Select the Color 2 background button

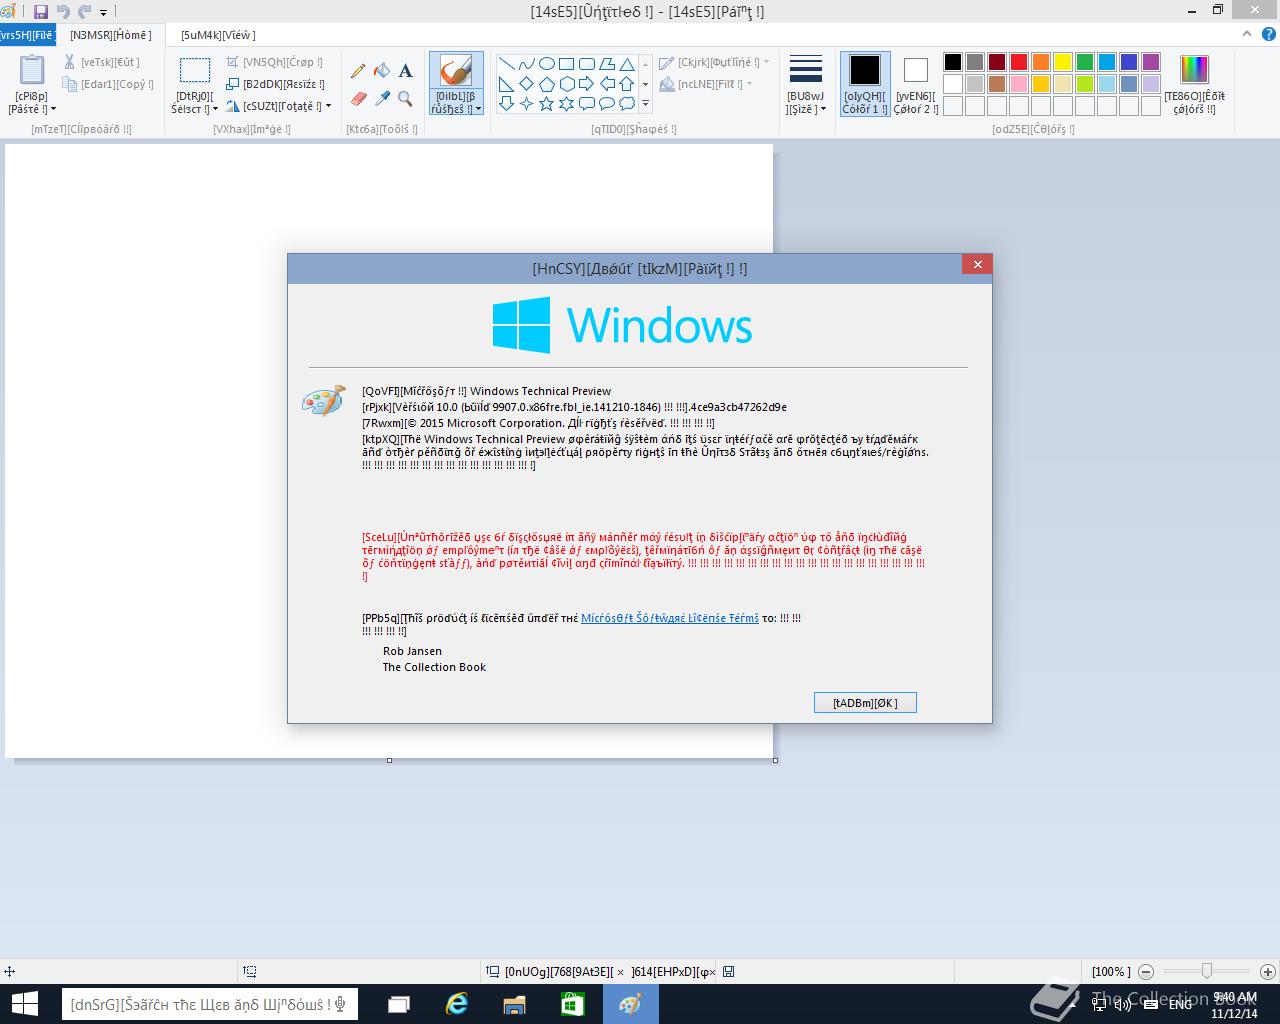[915, 84]
